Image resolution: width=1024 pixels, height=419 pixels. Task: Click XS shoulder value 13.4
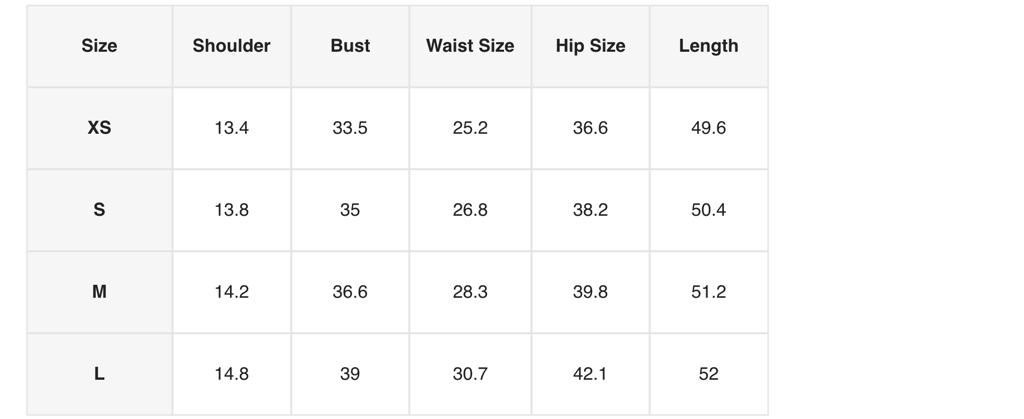231,128
